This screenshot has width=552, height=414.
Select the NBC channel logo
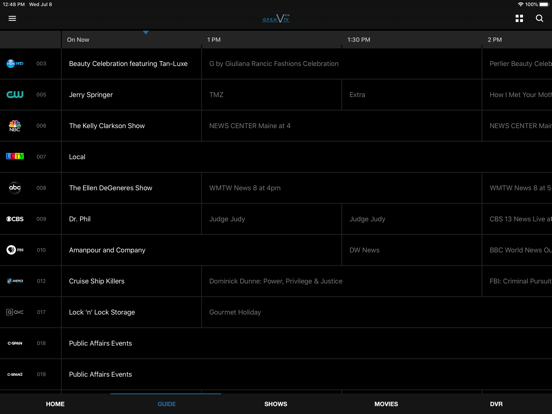(x=15, y=126)
